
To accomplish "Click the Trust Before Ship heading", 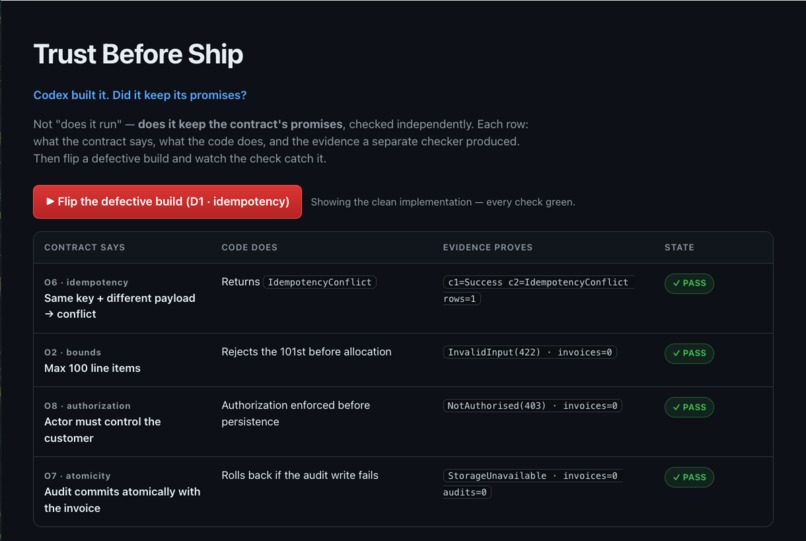I will pyautogui.click(x=138, y=54).
